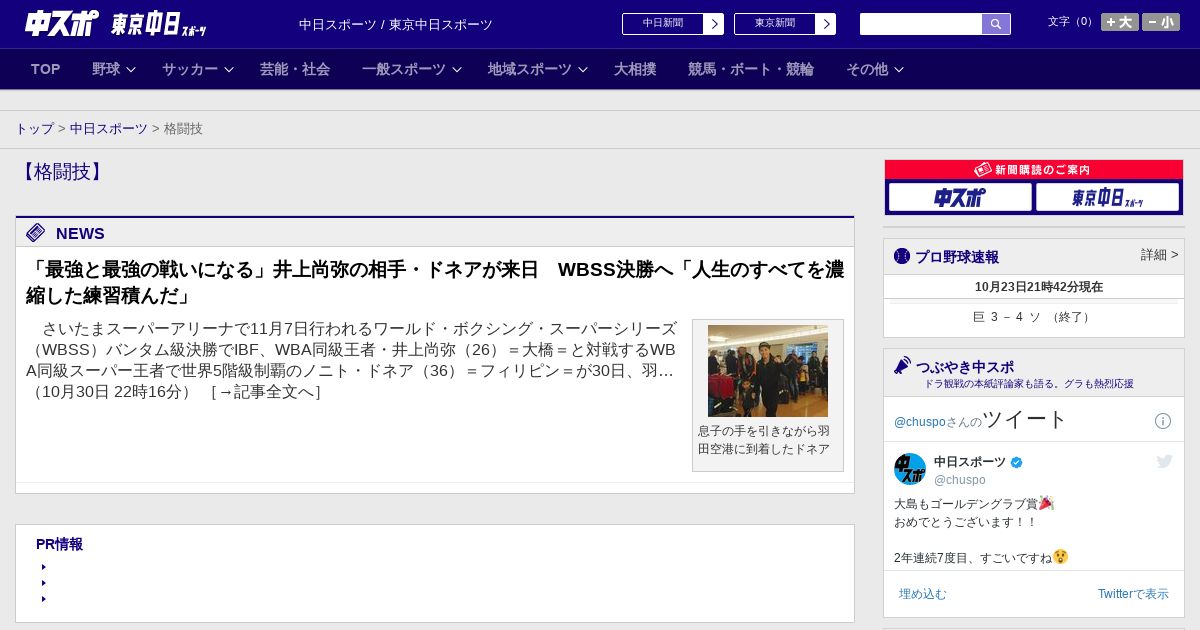Open プロ野球速報 heading link
The height and width of the screenshot is (630, 1200).
(957, 257)
